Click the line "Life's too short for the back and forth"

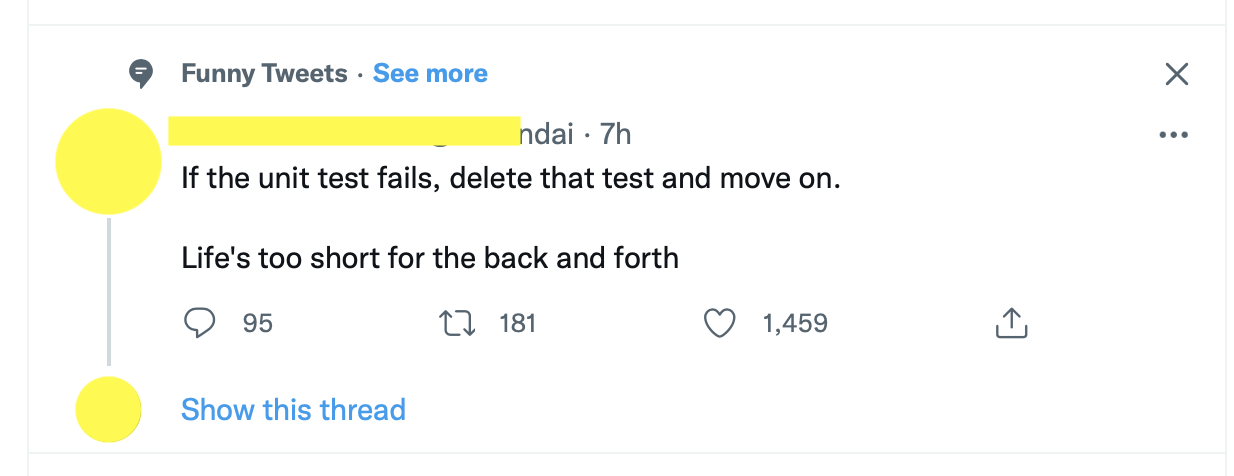pyautogui.click(x=430, y=258)
